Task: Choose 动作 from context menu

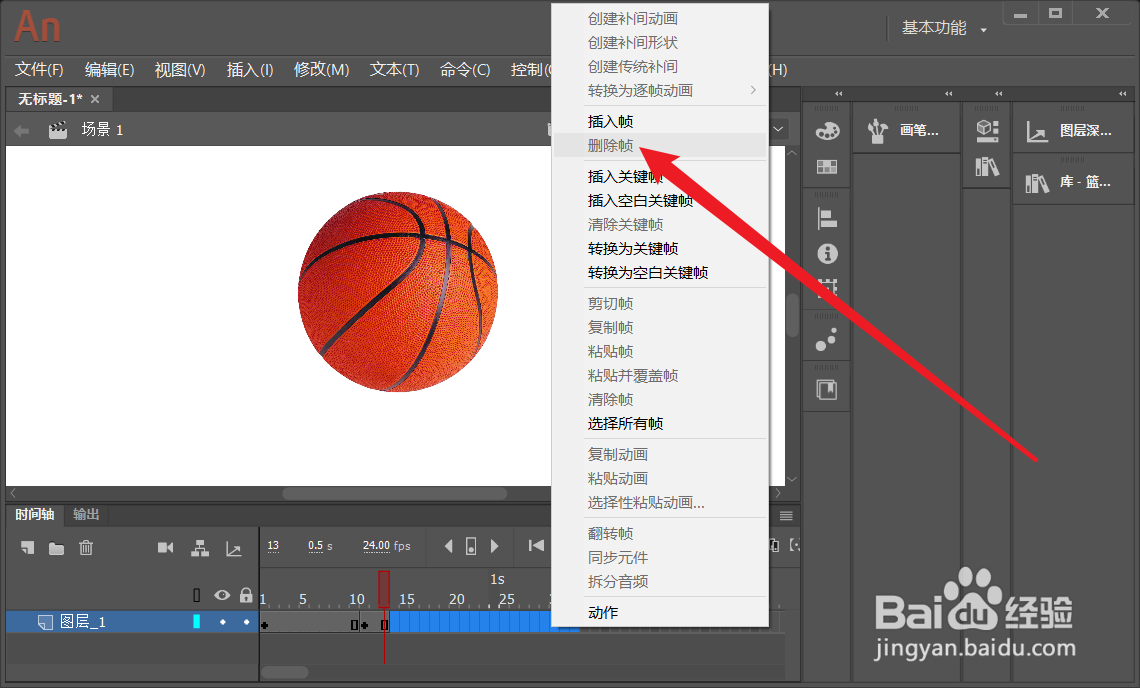Action: (659, 612)
